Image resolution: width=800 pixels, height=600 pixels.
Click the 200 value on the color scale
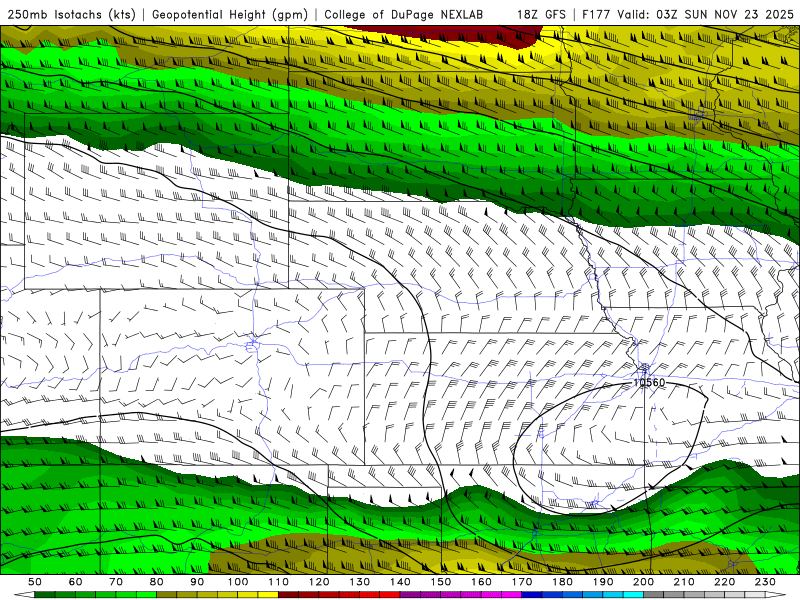(644, 582)
